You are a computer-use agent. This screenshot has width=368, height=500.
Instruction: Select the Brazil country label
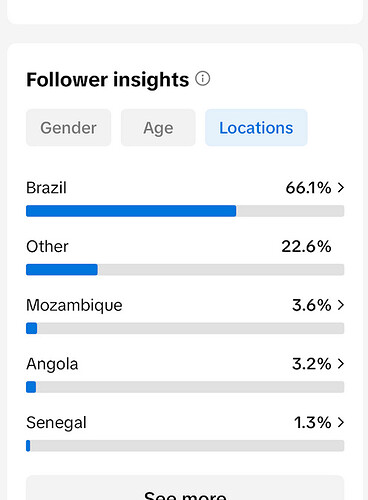tap(46, 188)
